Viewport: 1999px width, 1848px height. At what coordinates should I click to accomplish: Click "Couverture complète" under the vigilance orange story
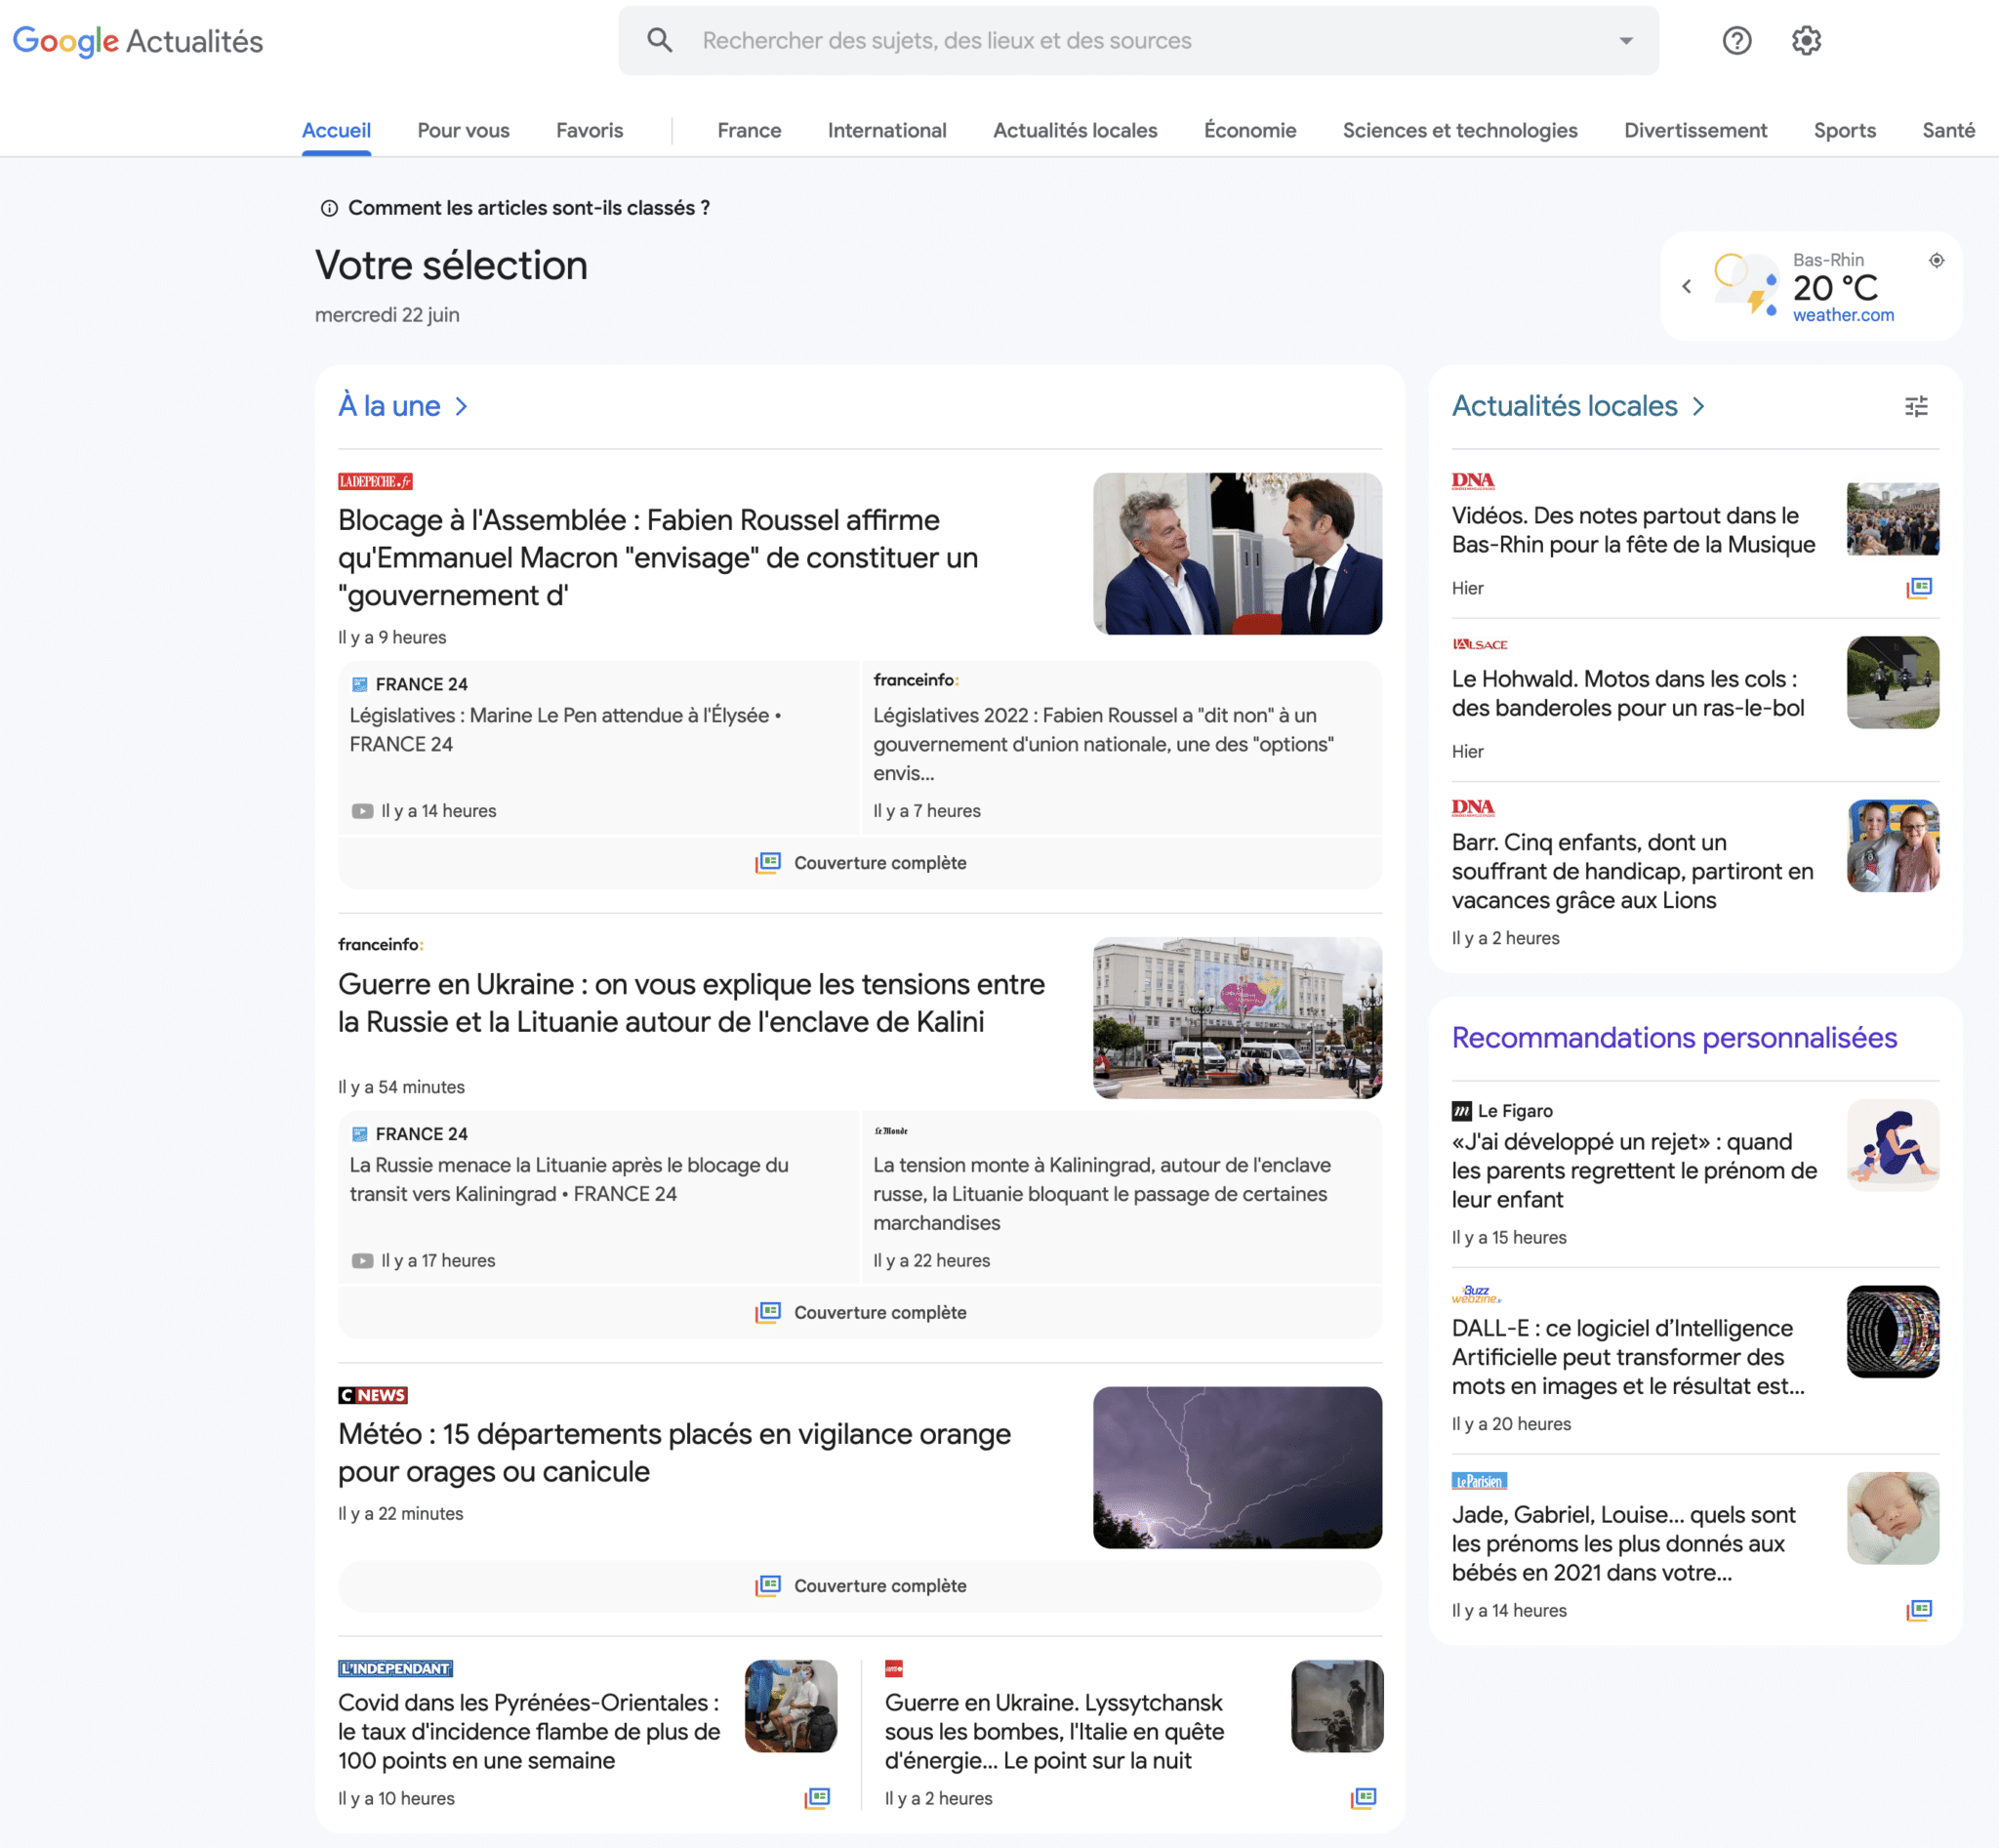pyautogui.click(x=860, y=1586)
